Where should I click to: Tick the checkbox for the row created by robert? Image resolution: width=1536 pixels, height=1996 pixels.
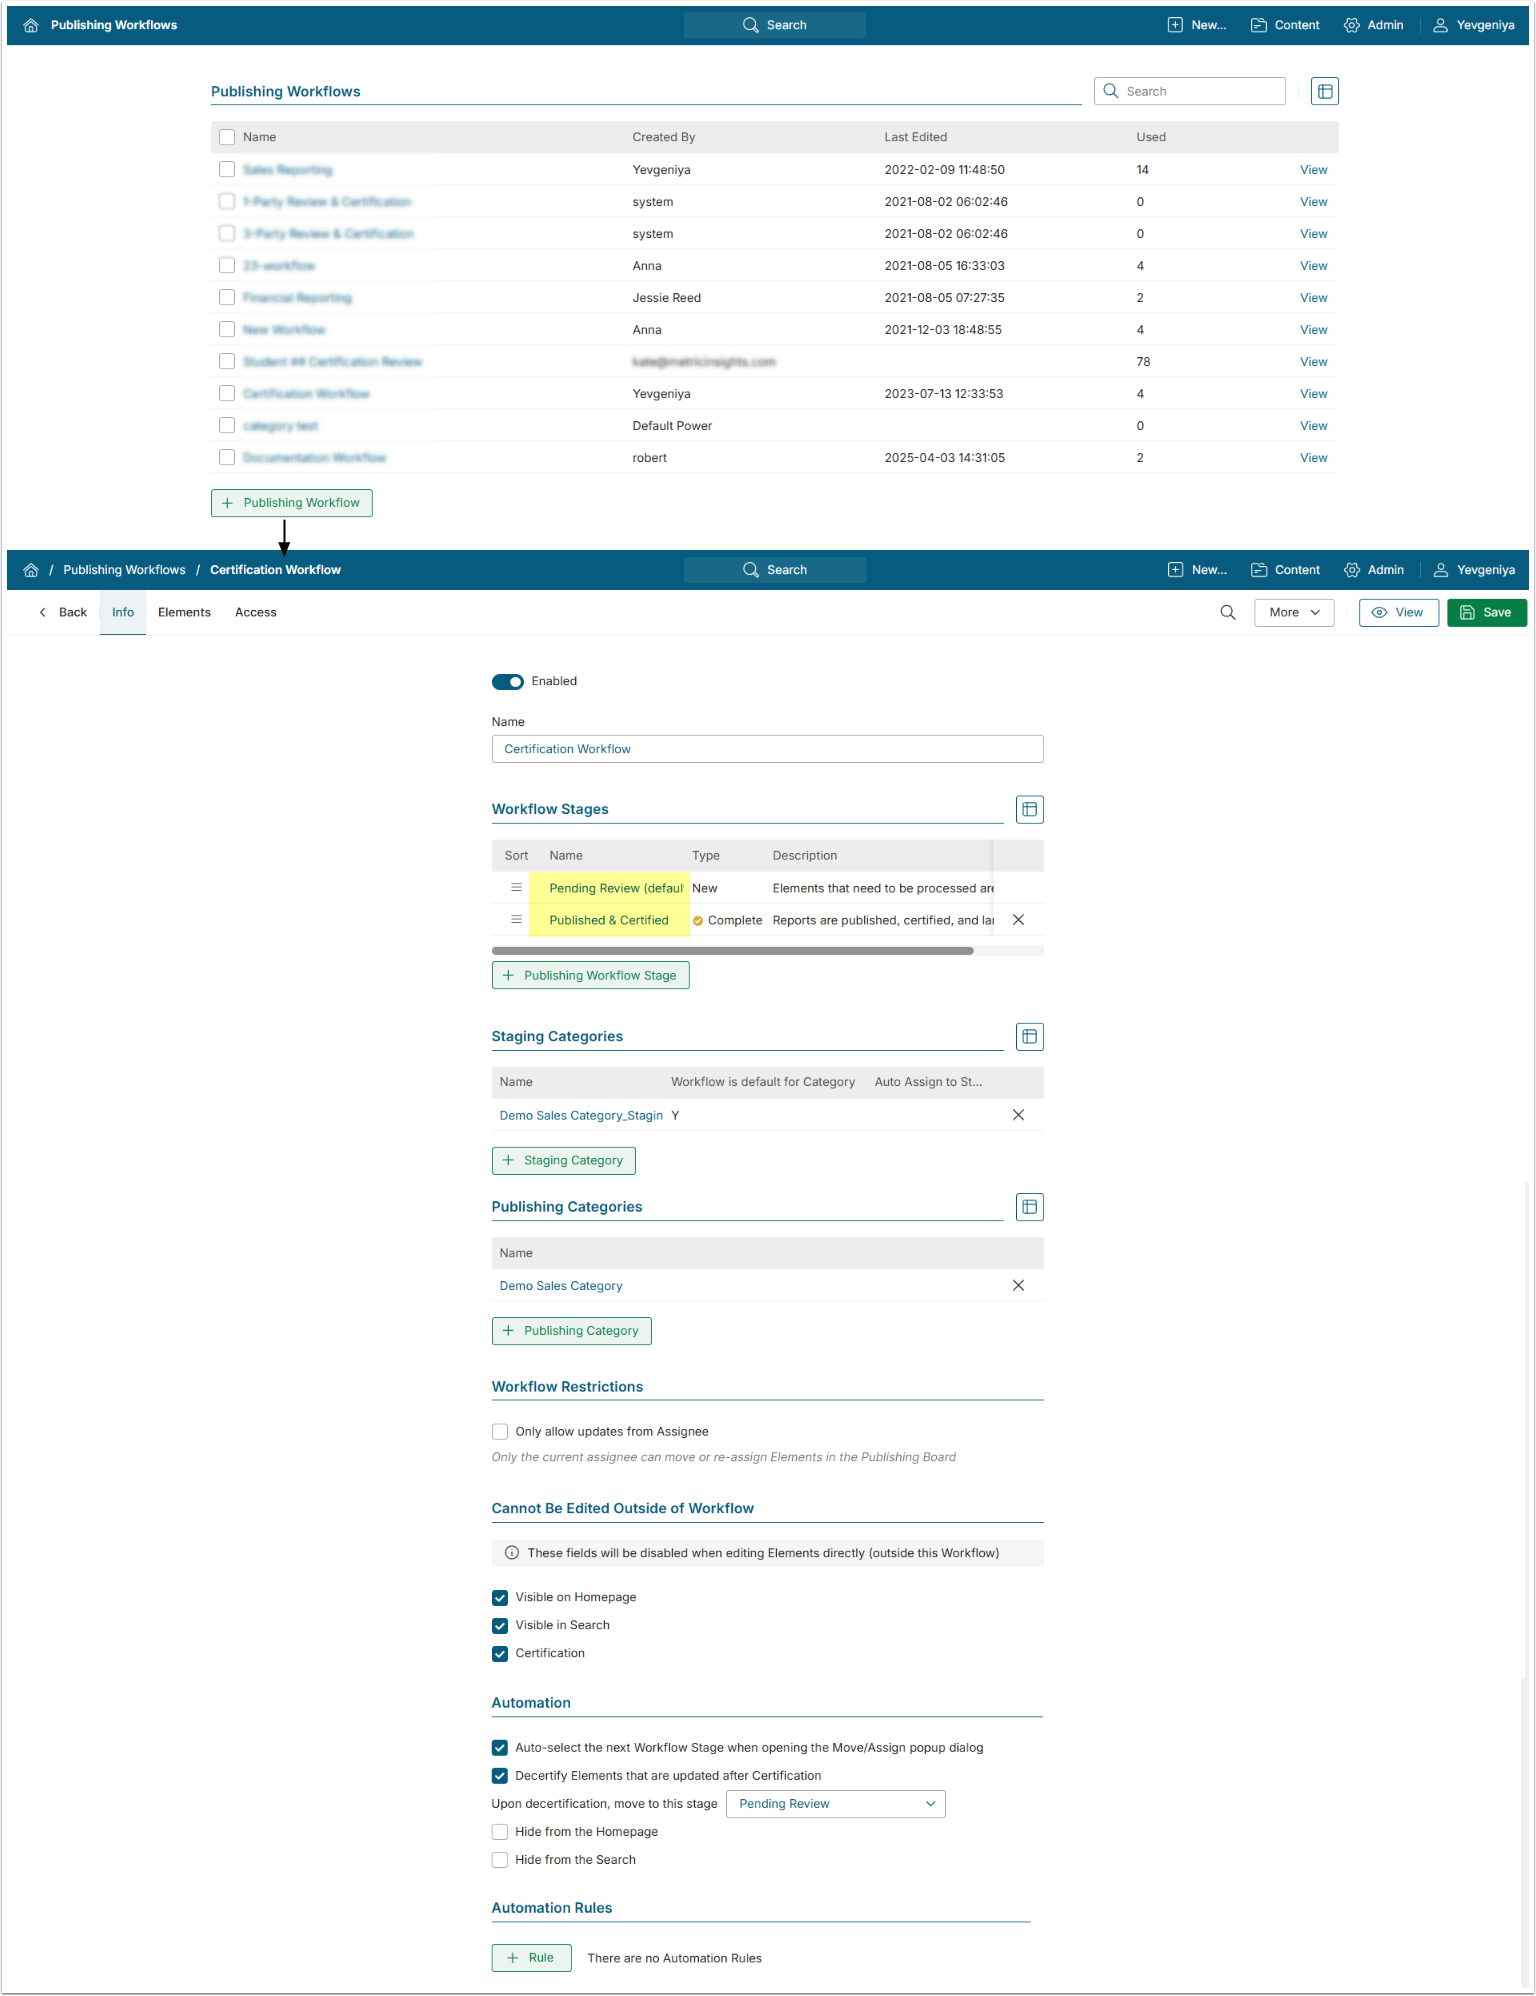(x=227, y=458)
